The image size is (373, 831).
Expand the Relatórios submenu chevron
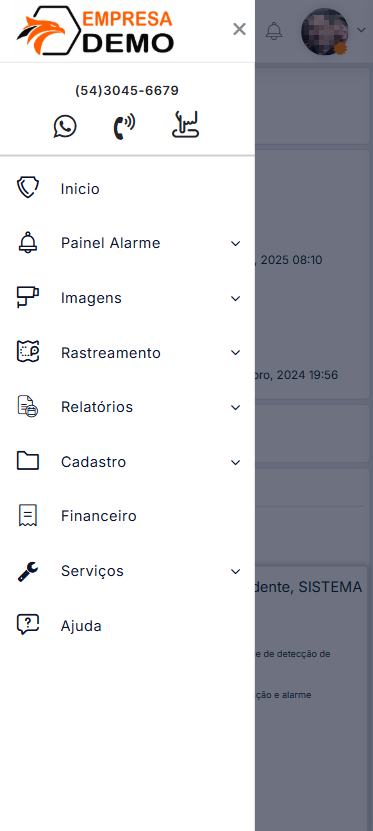(235, 408)
